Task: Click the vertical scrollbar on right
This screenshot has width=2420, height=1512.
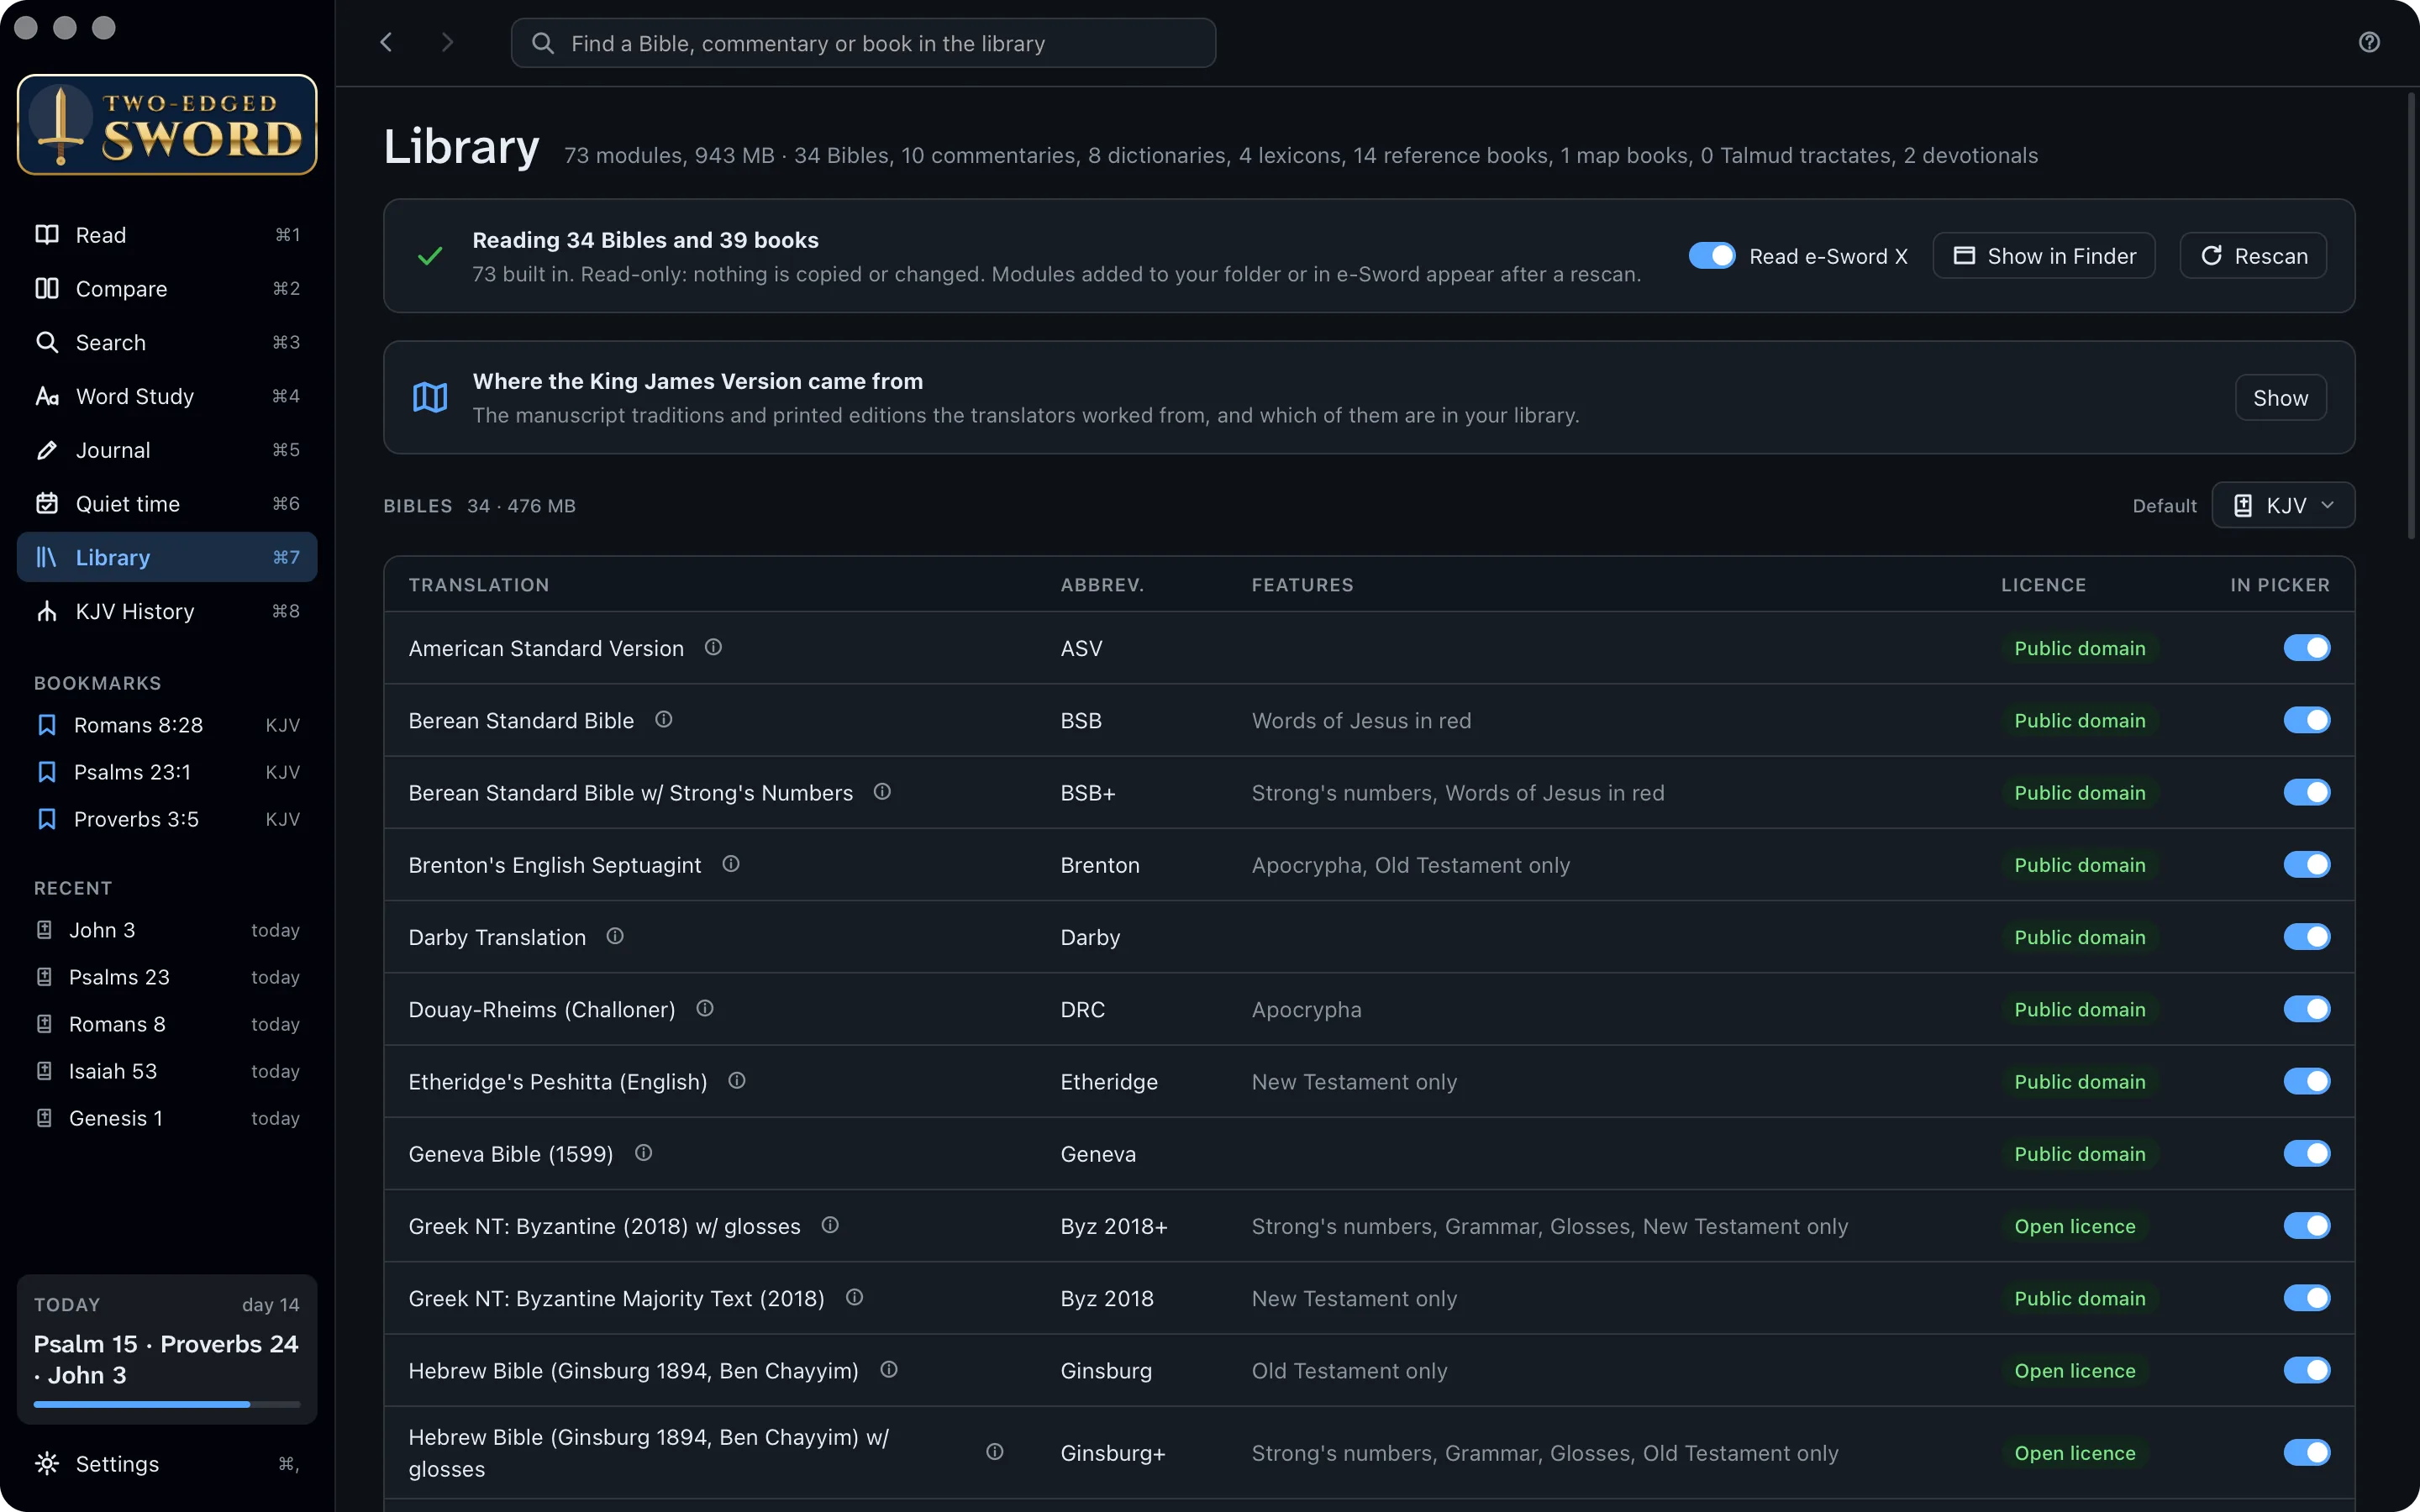Action: pyautogui.click(x=2411, y=315)
